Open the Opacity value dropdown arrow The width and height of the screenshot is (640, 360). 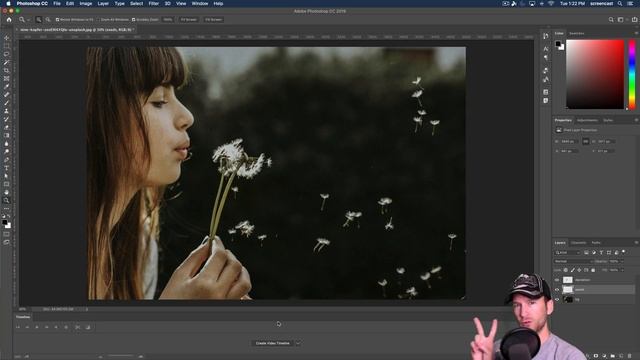pos(621,261)
